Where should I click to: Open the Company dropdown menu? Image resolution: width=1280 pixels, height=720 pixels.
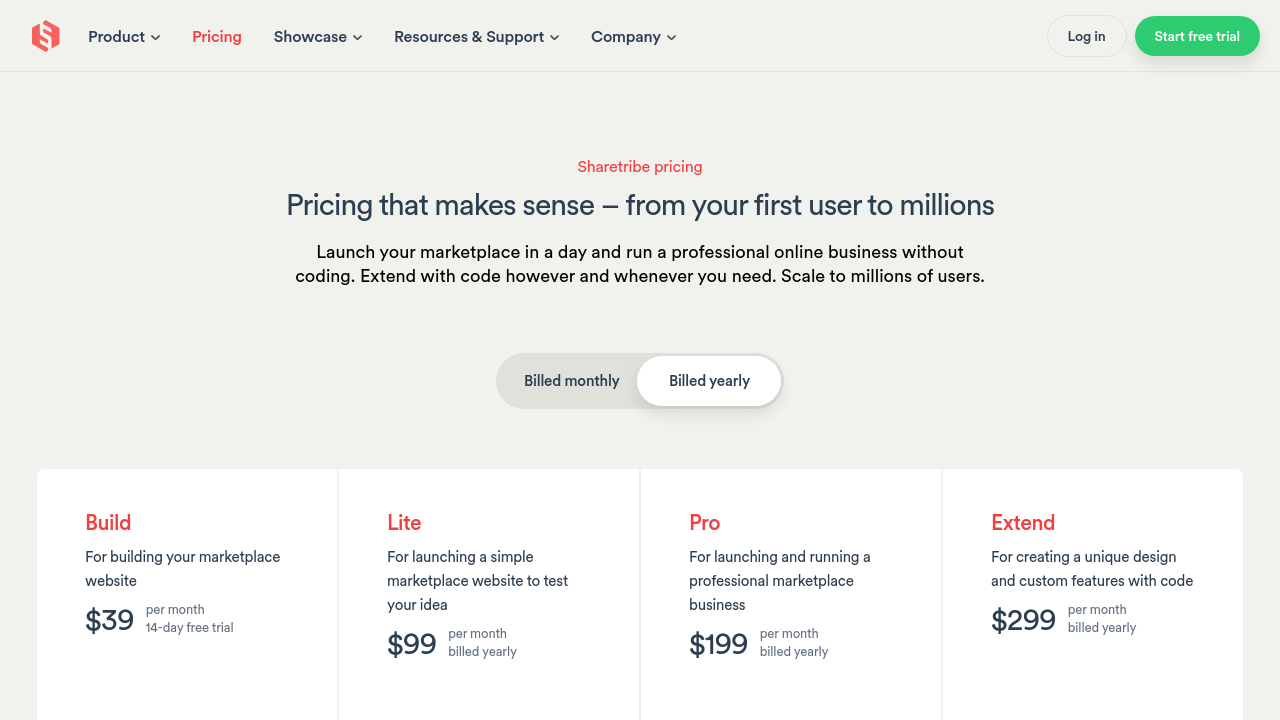point(633,37)
